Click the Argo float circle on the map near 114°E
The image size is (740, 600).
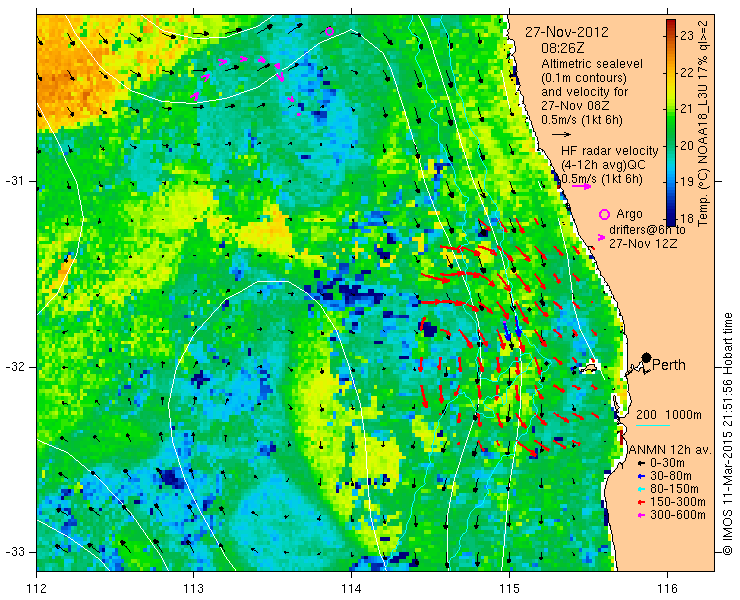(329, 32)
